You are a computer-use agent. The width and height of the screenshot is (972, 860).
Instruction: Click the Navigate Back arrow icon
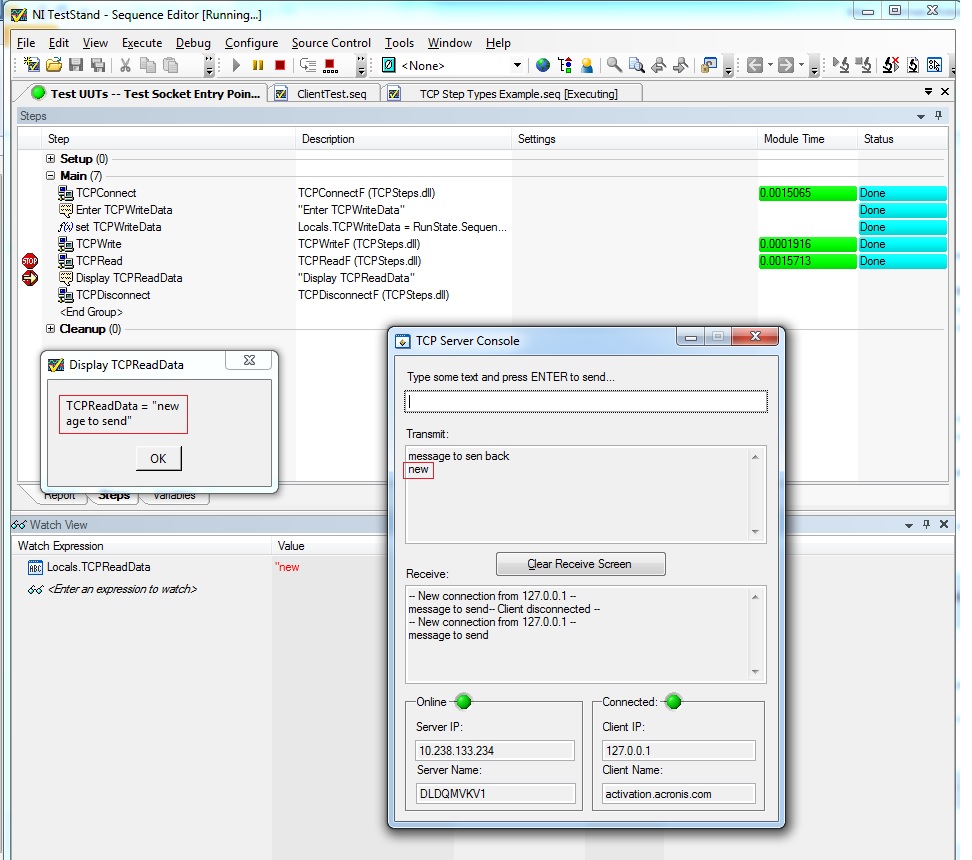click(x=754, y=64)
